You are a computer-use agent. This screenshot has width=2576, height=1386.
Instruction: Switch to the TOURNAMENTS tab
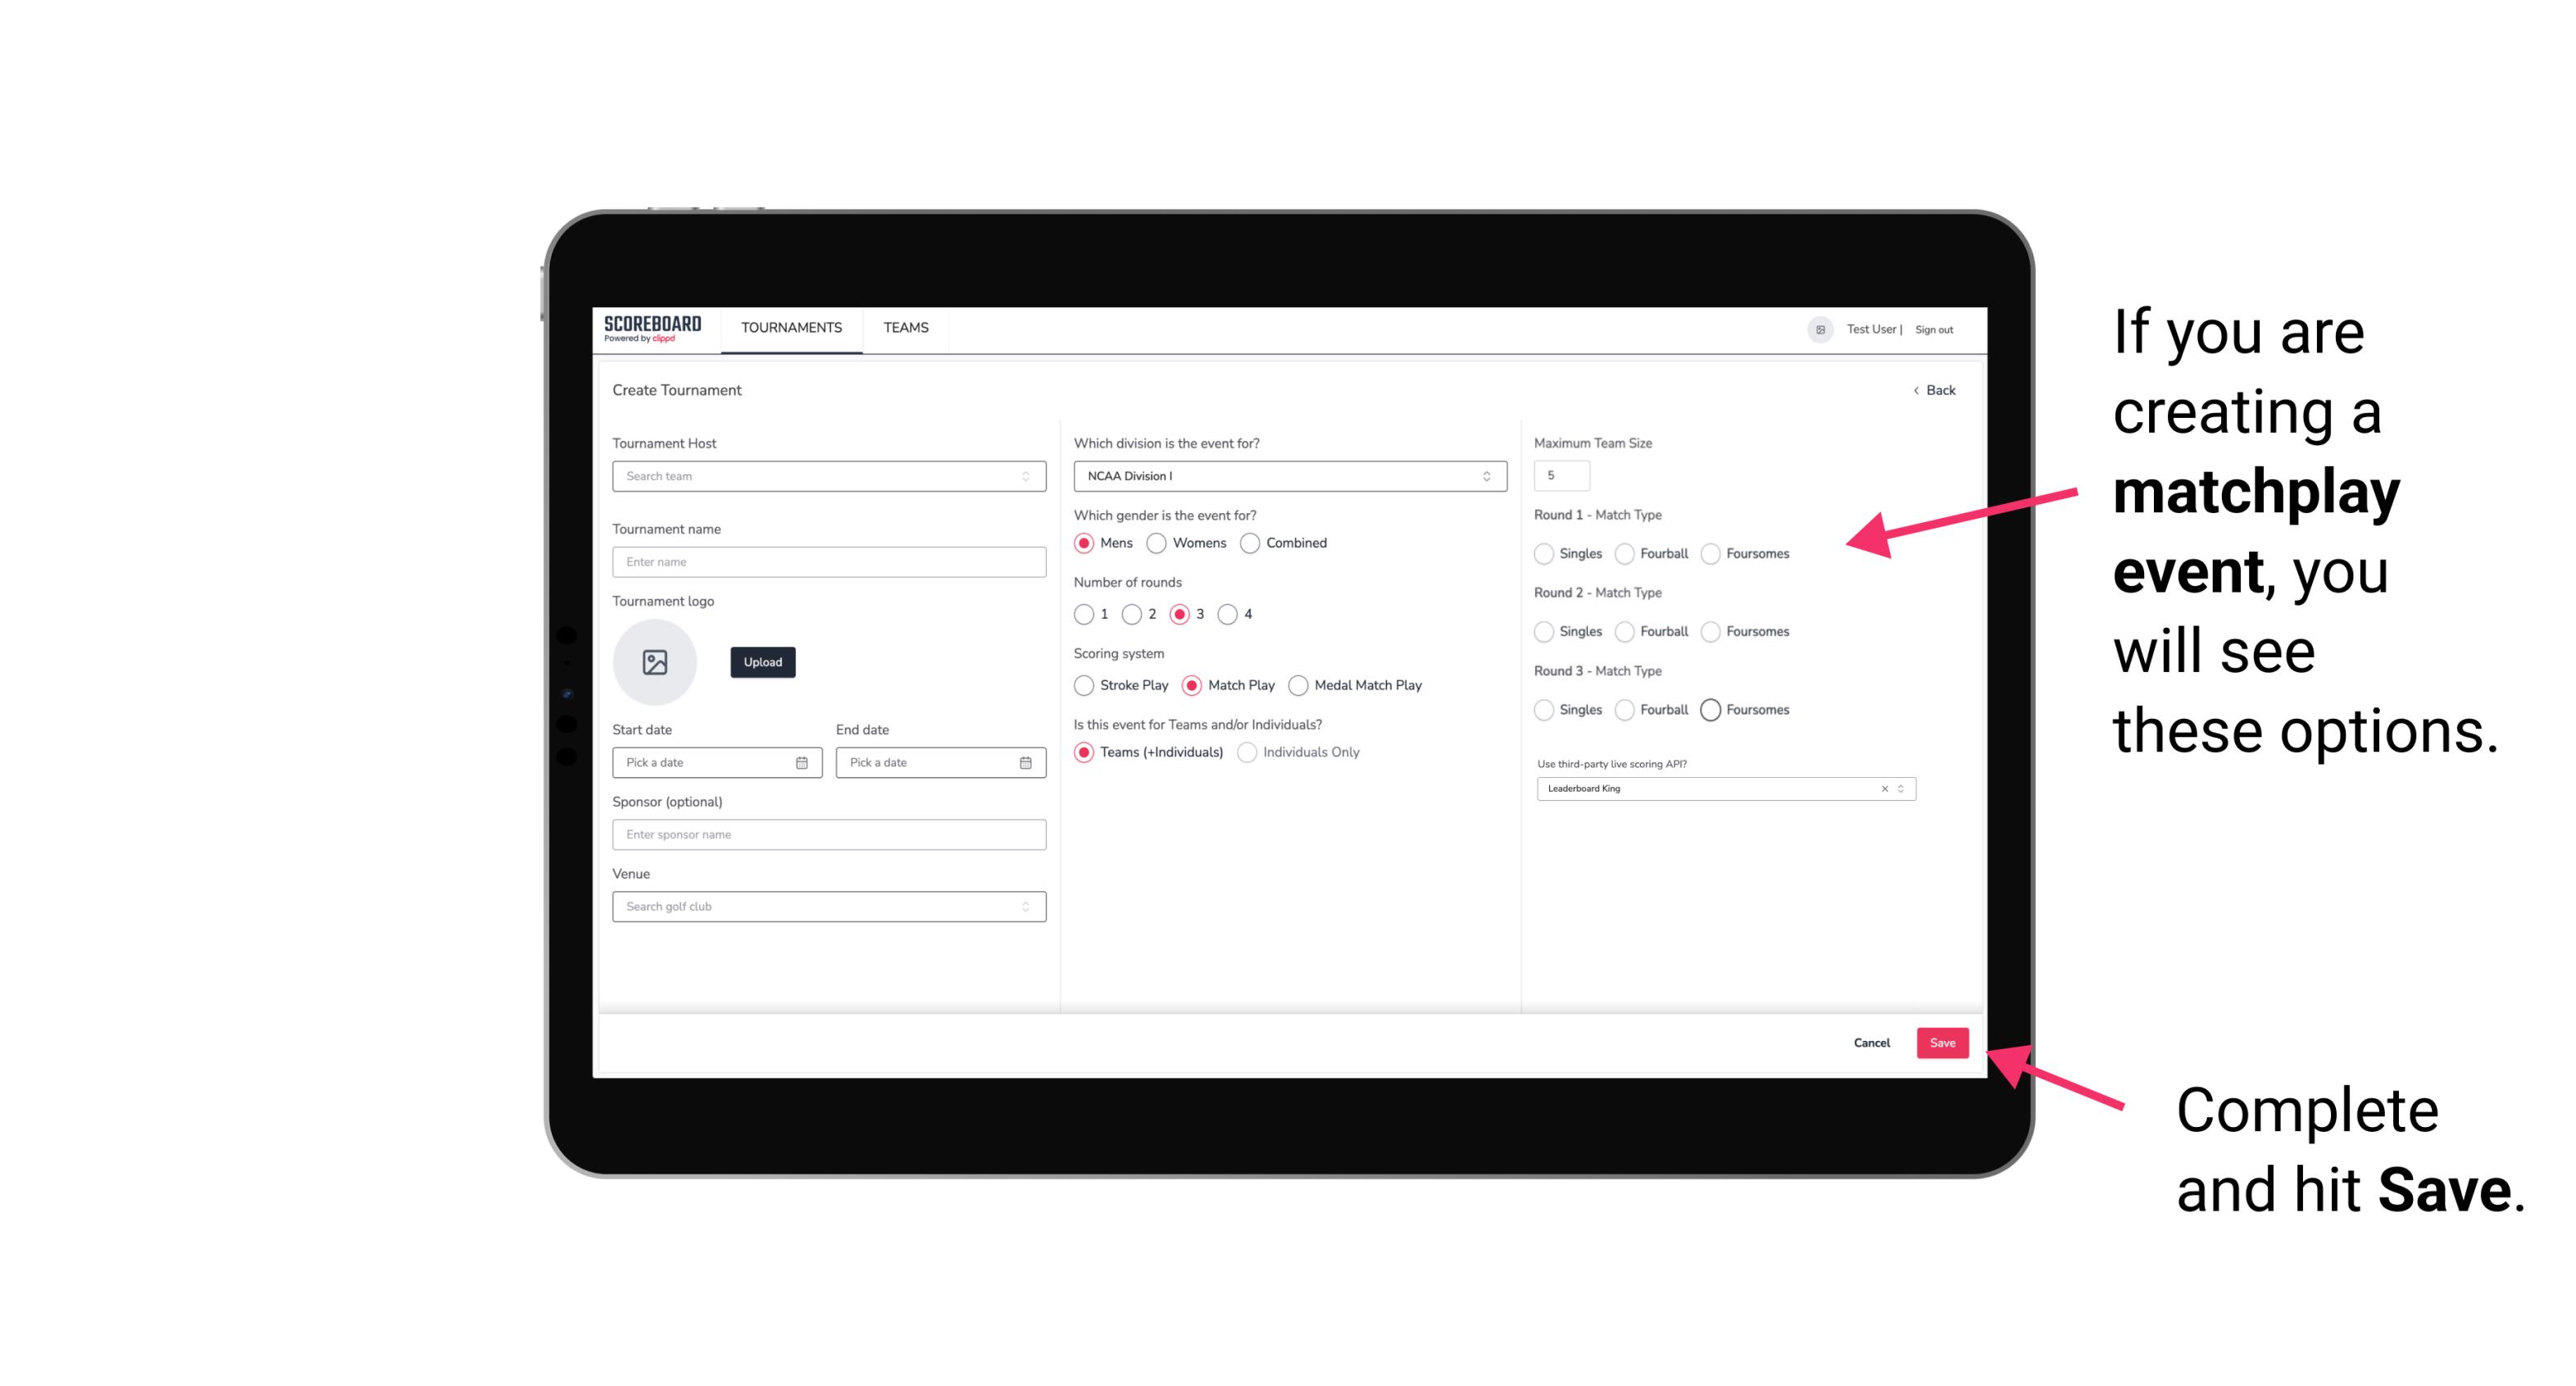click(790, 328)
